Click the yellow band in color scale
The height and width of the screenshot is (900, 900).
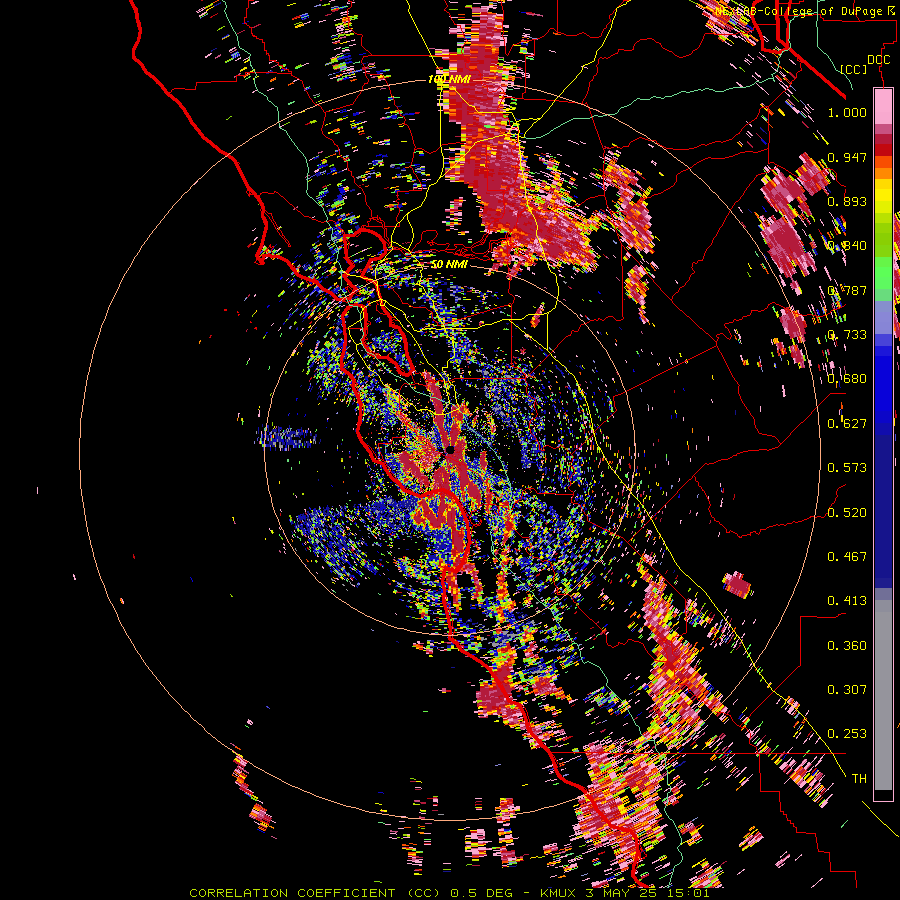tap(883, 196)
